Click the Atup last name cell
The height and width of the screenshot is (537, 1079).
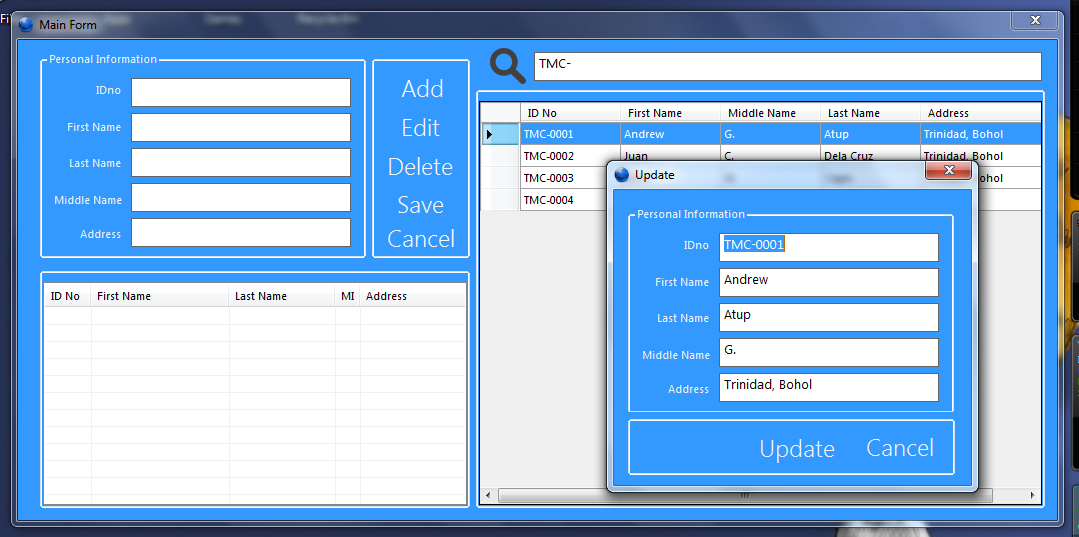point(870,134)
